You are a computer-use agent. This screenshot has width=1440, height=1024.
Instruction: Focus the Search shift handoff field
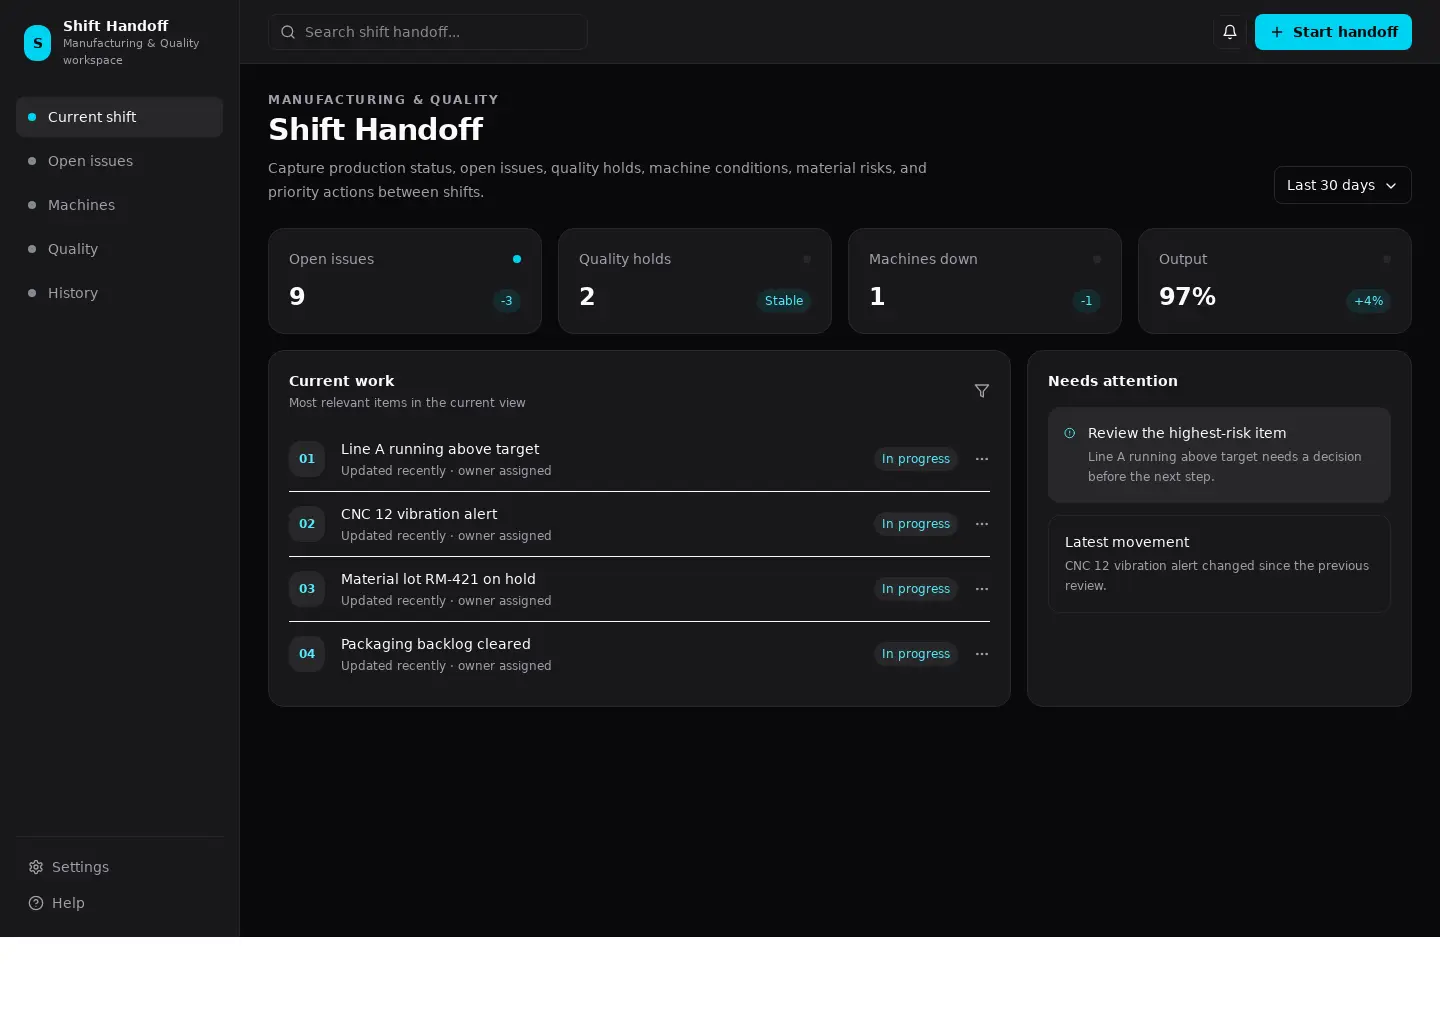coord(427,32)
